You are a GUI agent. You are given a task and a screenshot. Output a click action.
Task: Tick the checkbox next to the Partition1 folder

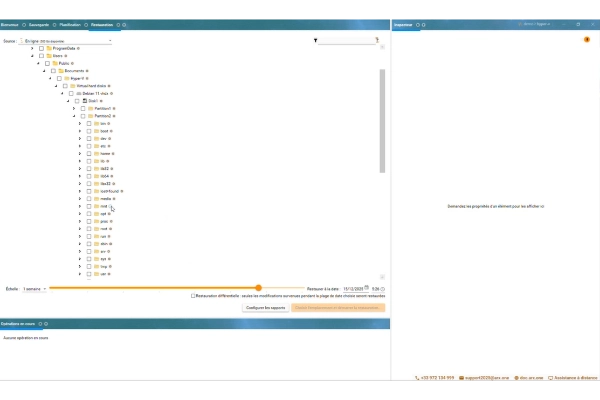pyautogui.click(x=81, y=108)
